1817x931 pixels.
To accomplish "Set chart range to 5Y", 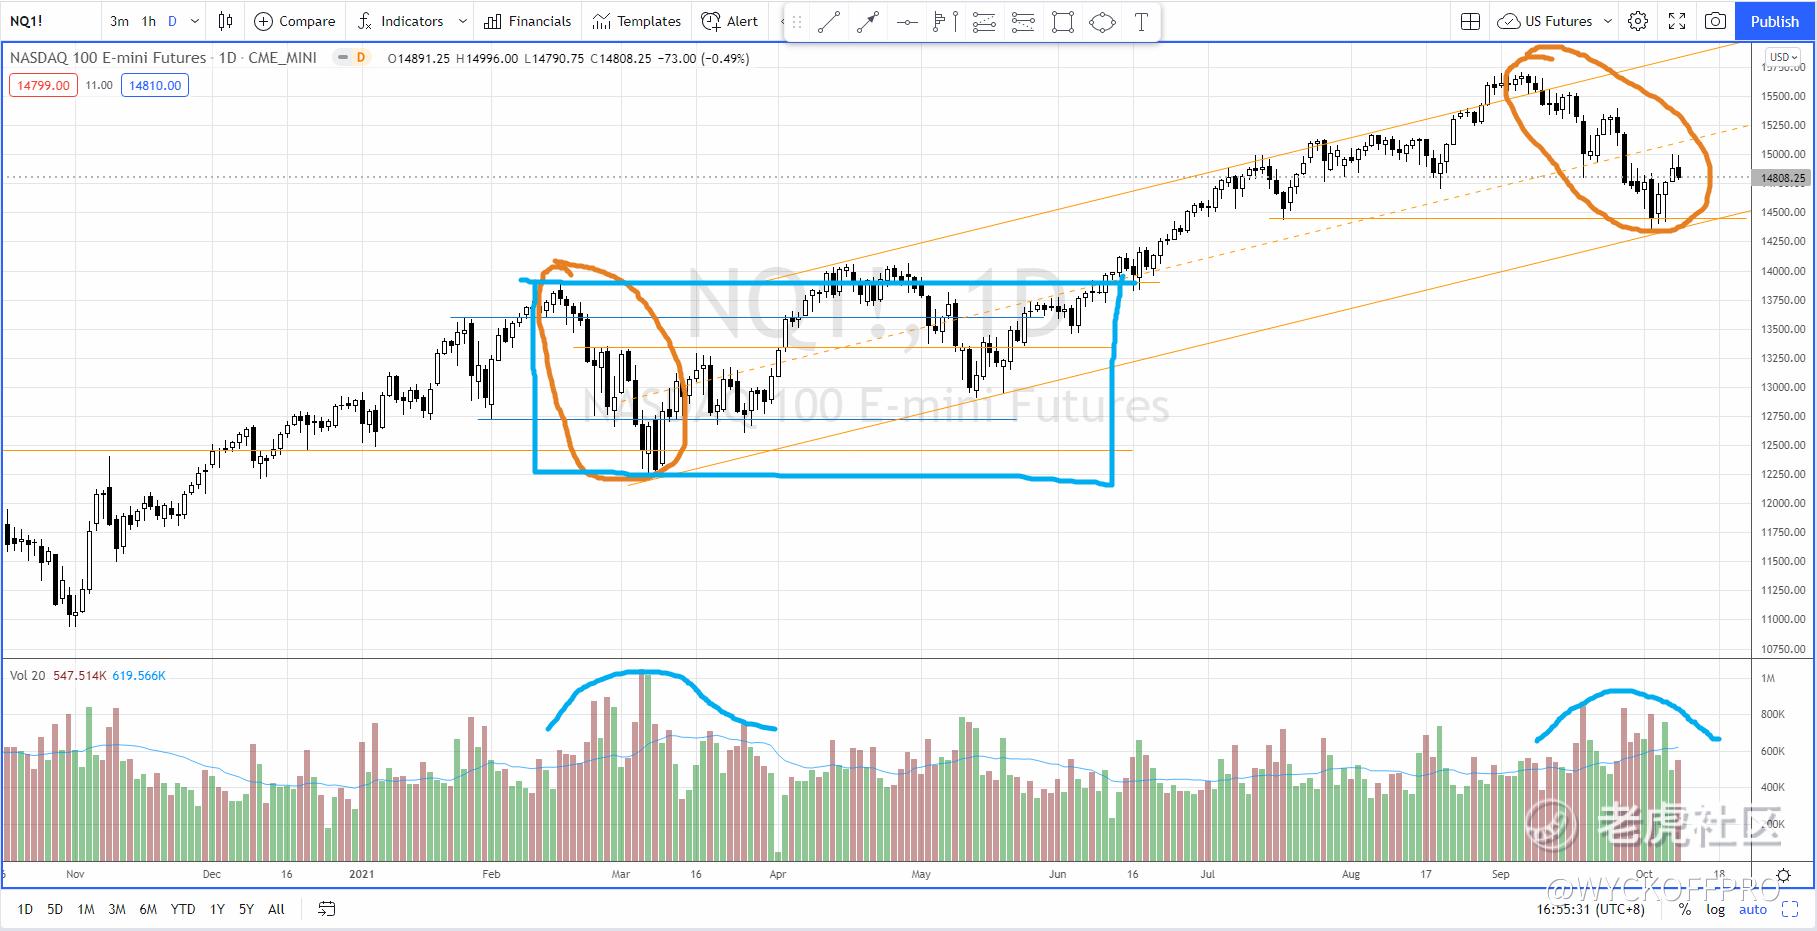I will tap(246, 909).
